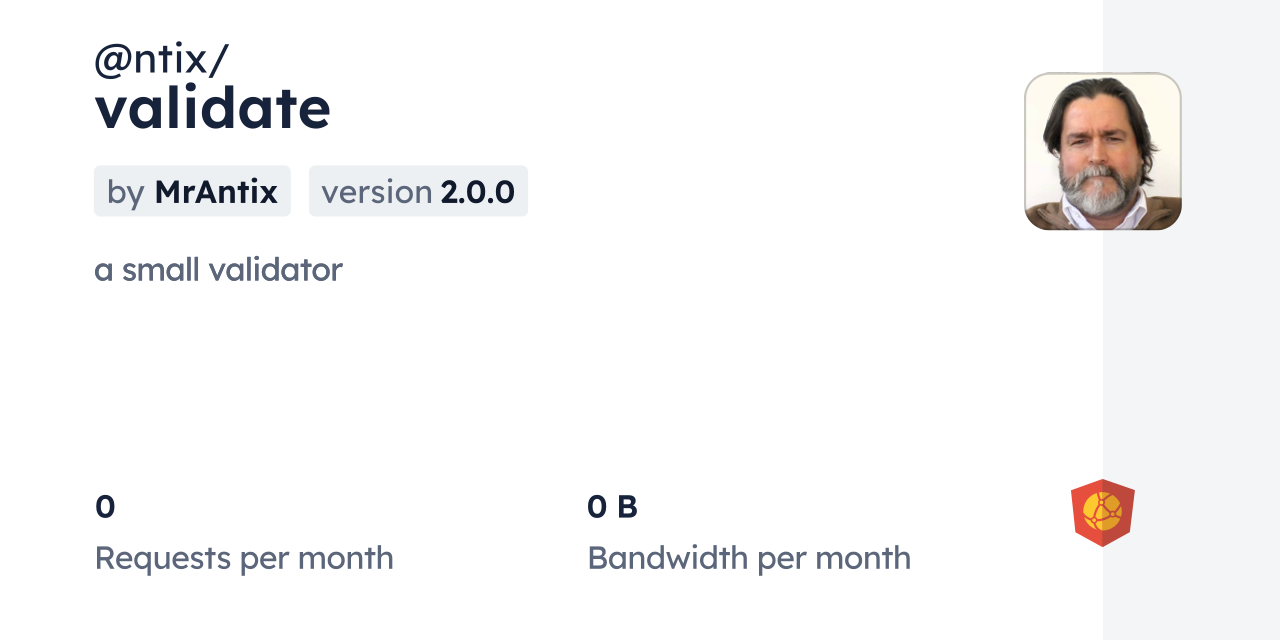Select the "a small validator" description
The width and height of the screenshot is (1280, 640).
point(218,269)
